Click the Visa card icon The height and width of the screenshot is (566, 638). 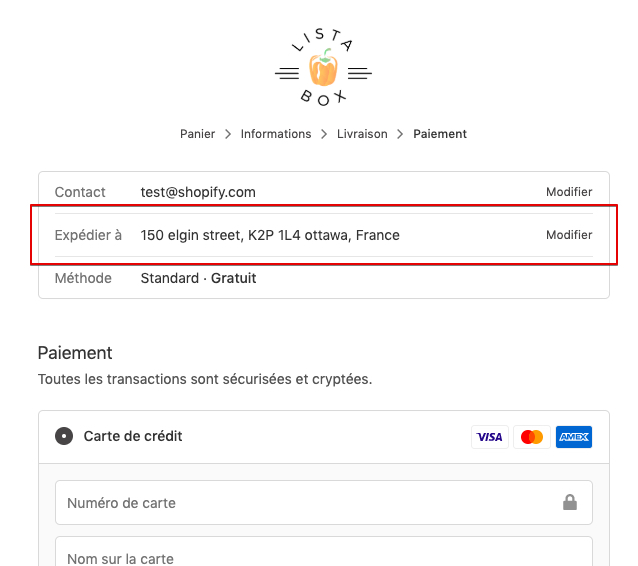tap(490, 437)
